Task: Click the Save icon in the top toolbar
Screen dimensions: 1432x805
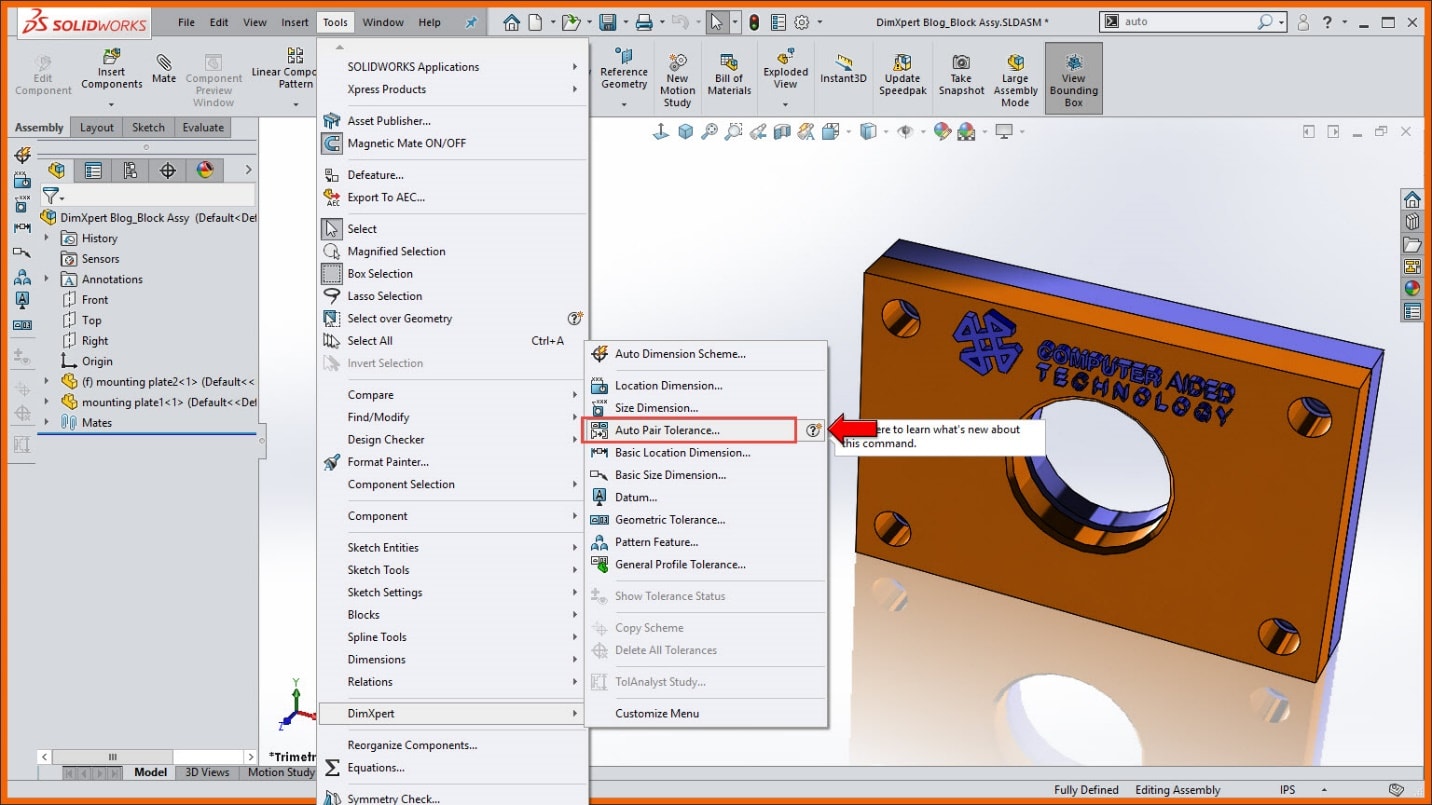Action: click(607, 22)
